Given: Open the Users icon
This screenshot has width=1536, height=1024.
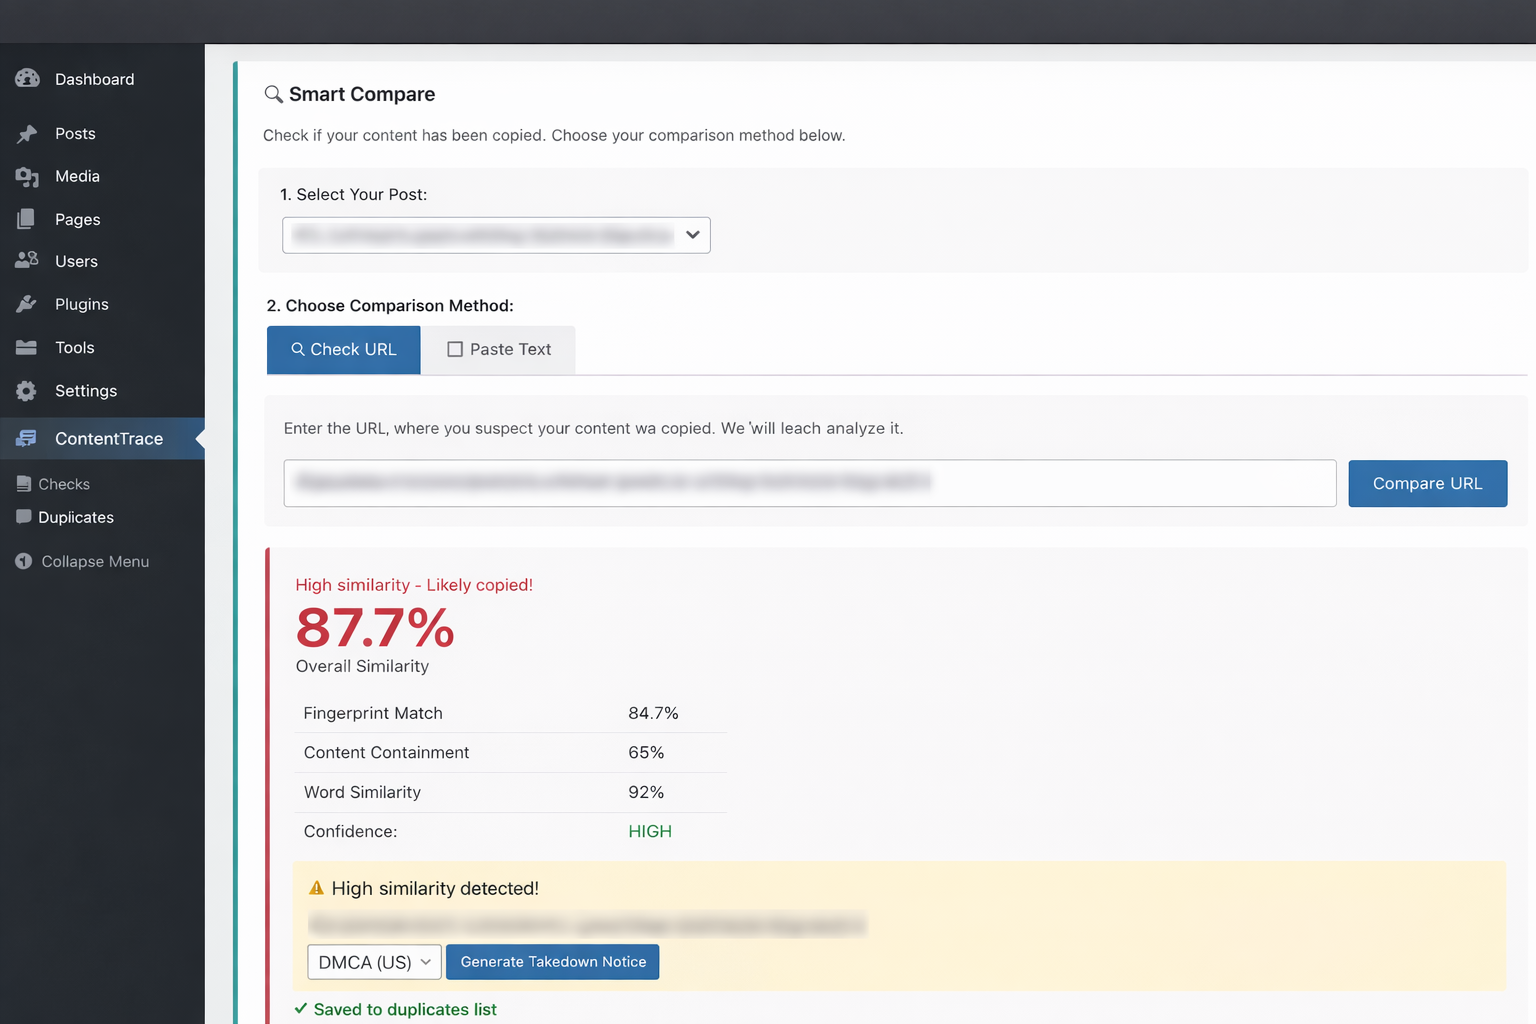Looking at the screenshot, I should [x=27, y=261].
